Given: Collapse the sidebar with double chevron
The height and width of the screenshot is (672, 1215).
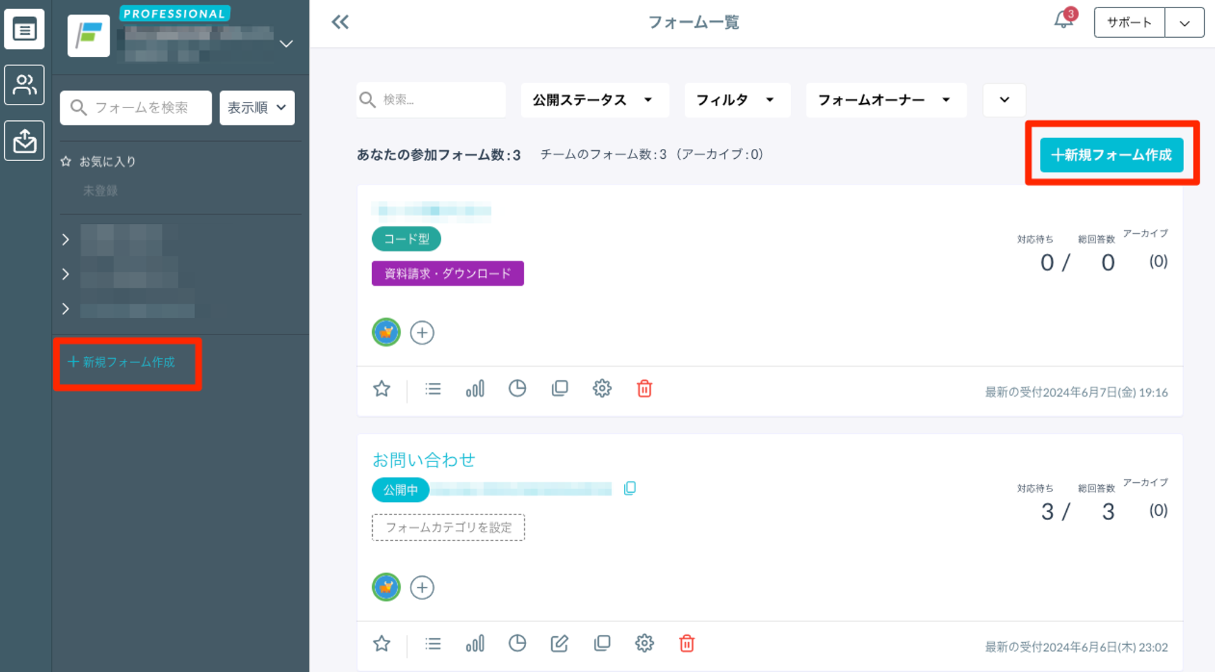Looking at the screenshot, I should click(x=340, y=22).
